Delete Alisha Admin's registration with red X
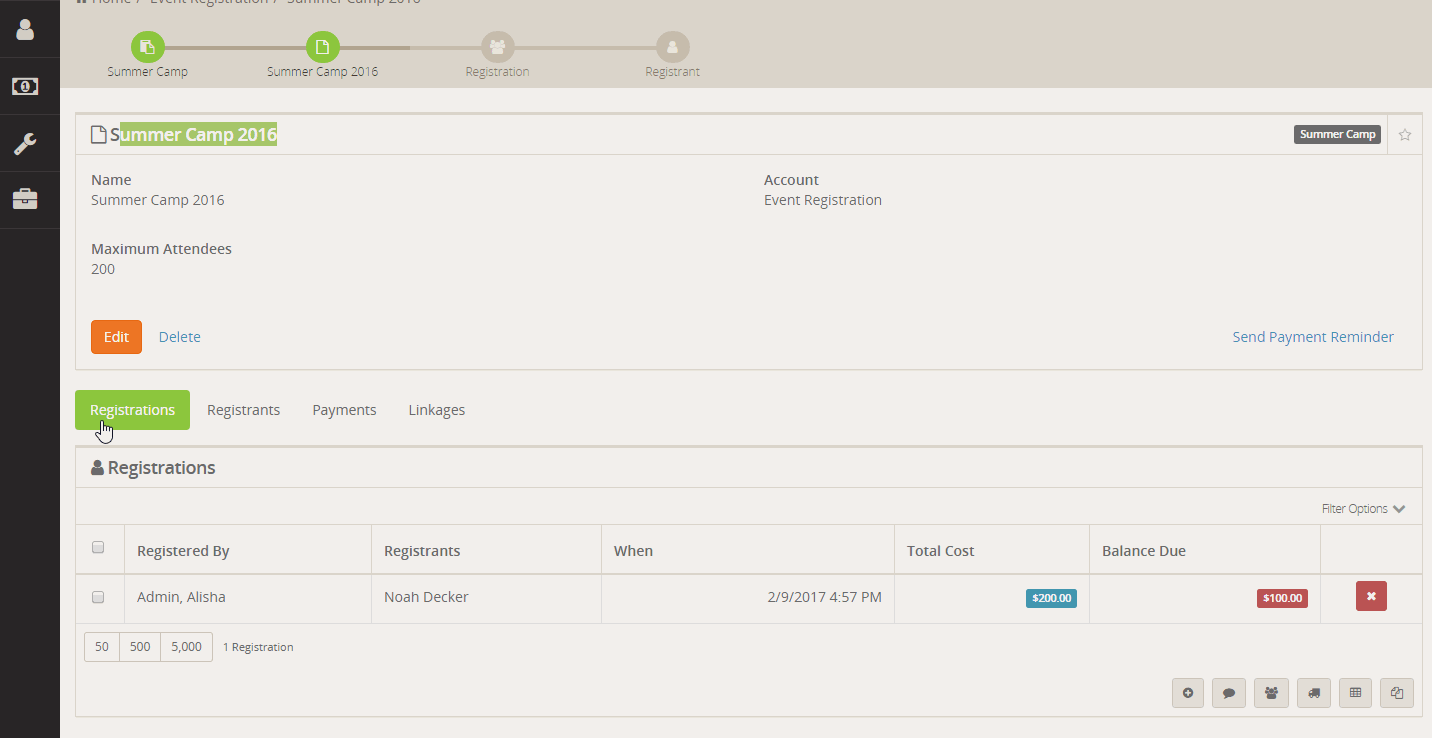The image size is (1432, 738). [x=1371, y=596]
